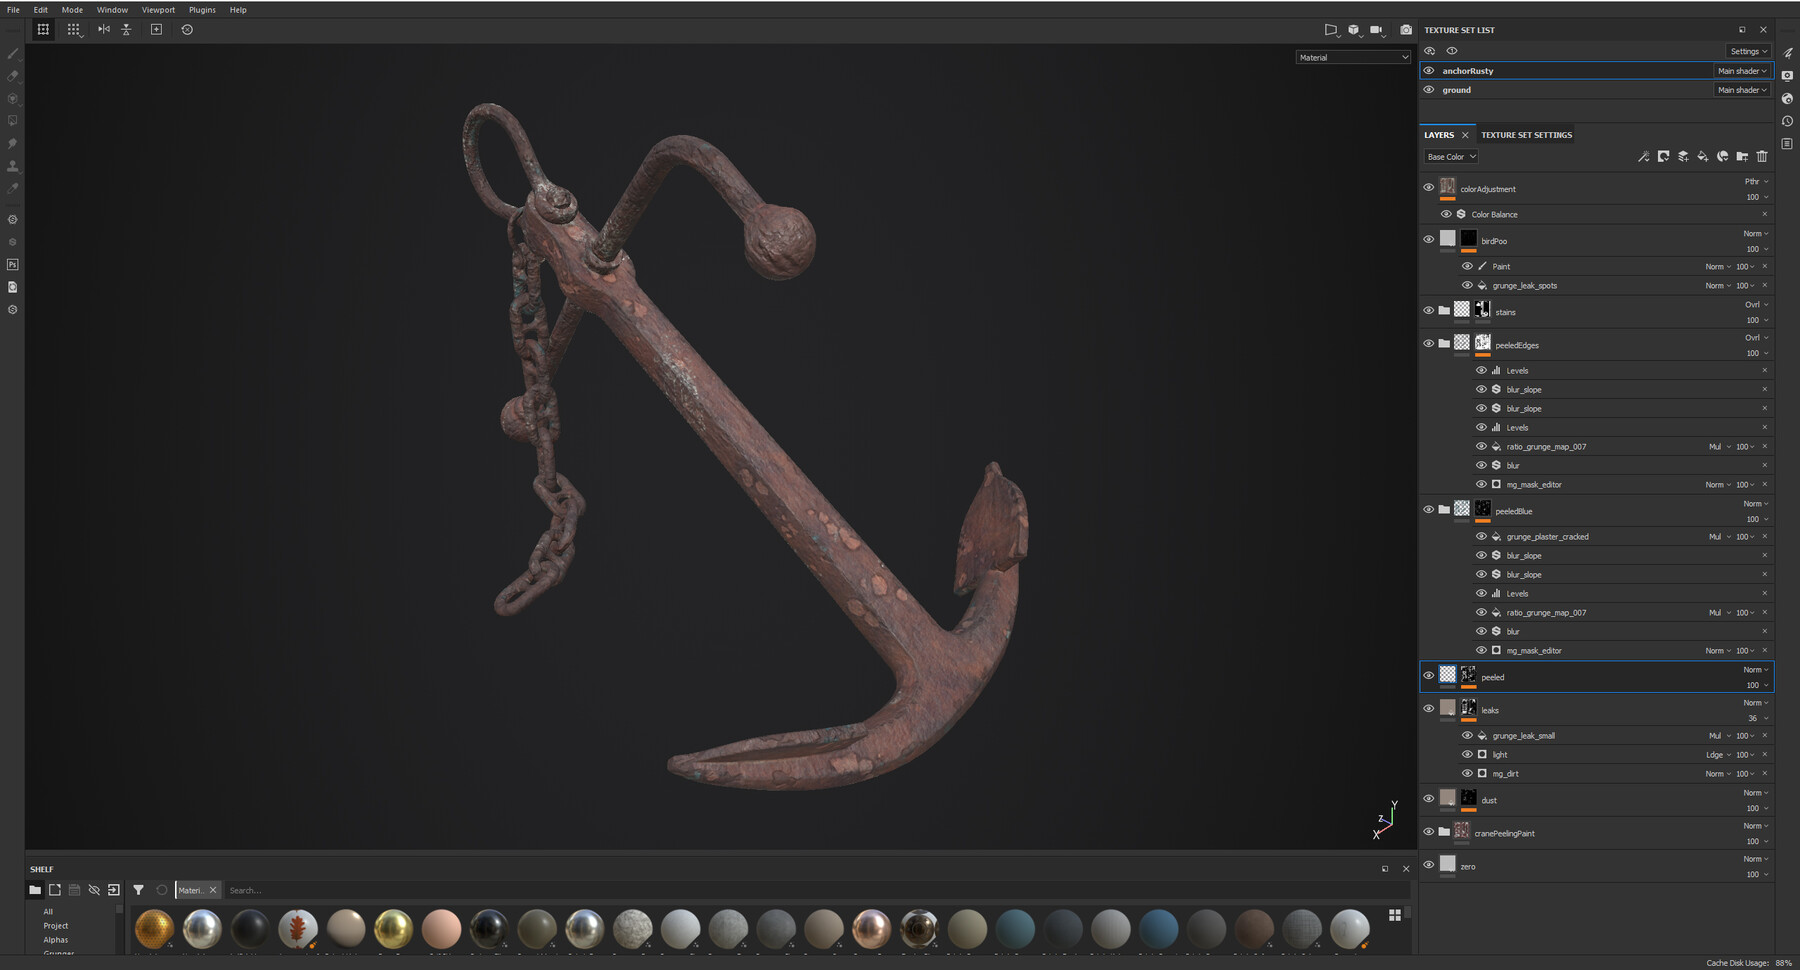The width and height of the screenshot is (1800, 970).
Task: Add an effect with the magic wand icon
Action: [x=1645, y=157]
